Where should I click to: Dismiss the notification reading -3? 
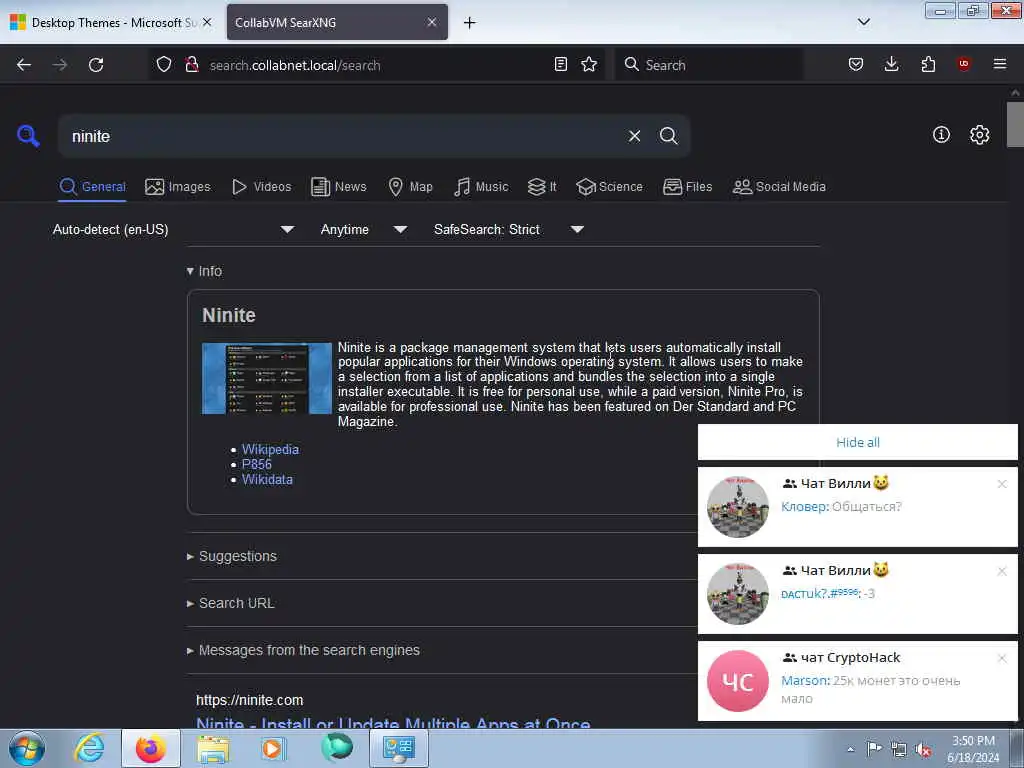point(1002,571)
